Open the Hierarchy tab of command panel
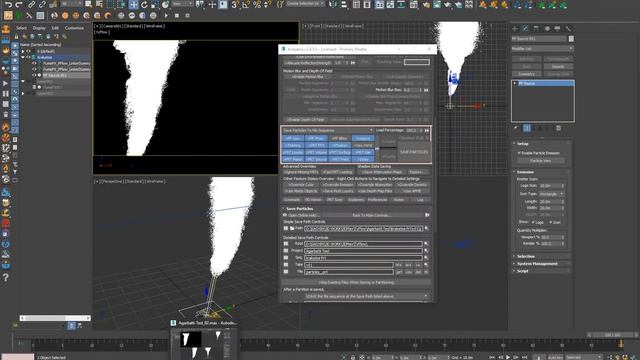This screenshot has height=360, width=640. 536,29
